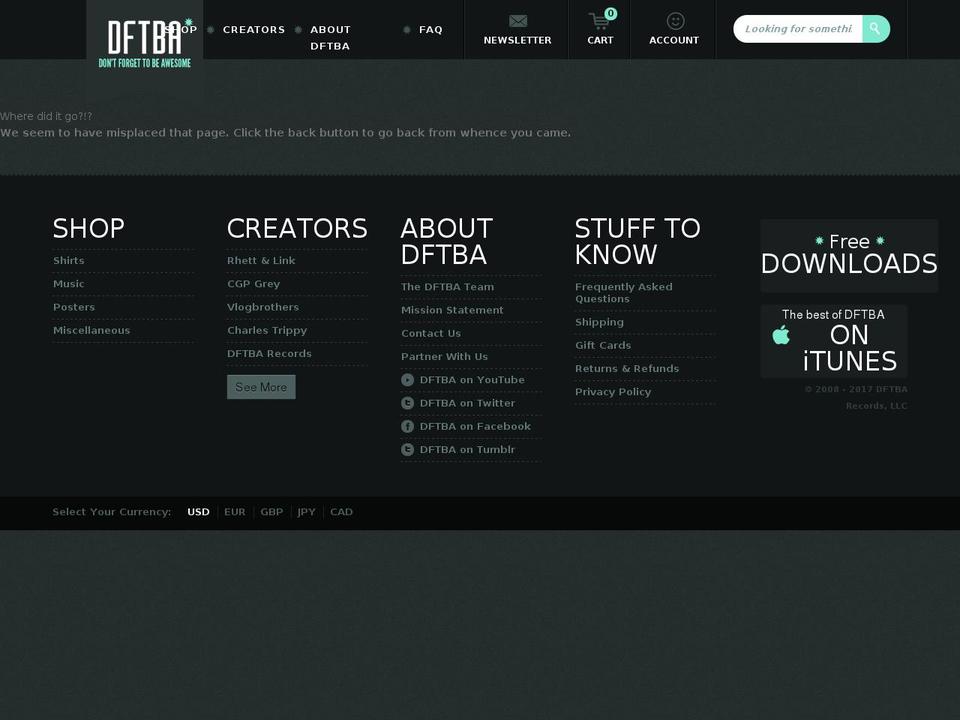Image resolution: width=960 pixels, height=720 pixels.
Task: Click the account smiley face icon
Action: (x=675, y=21)
